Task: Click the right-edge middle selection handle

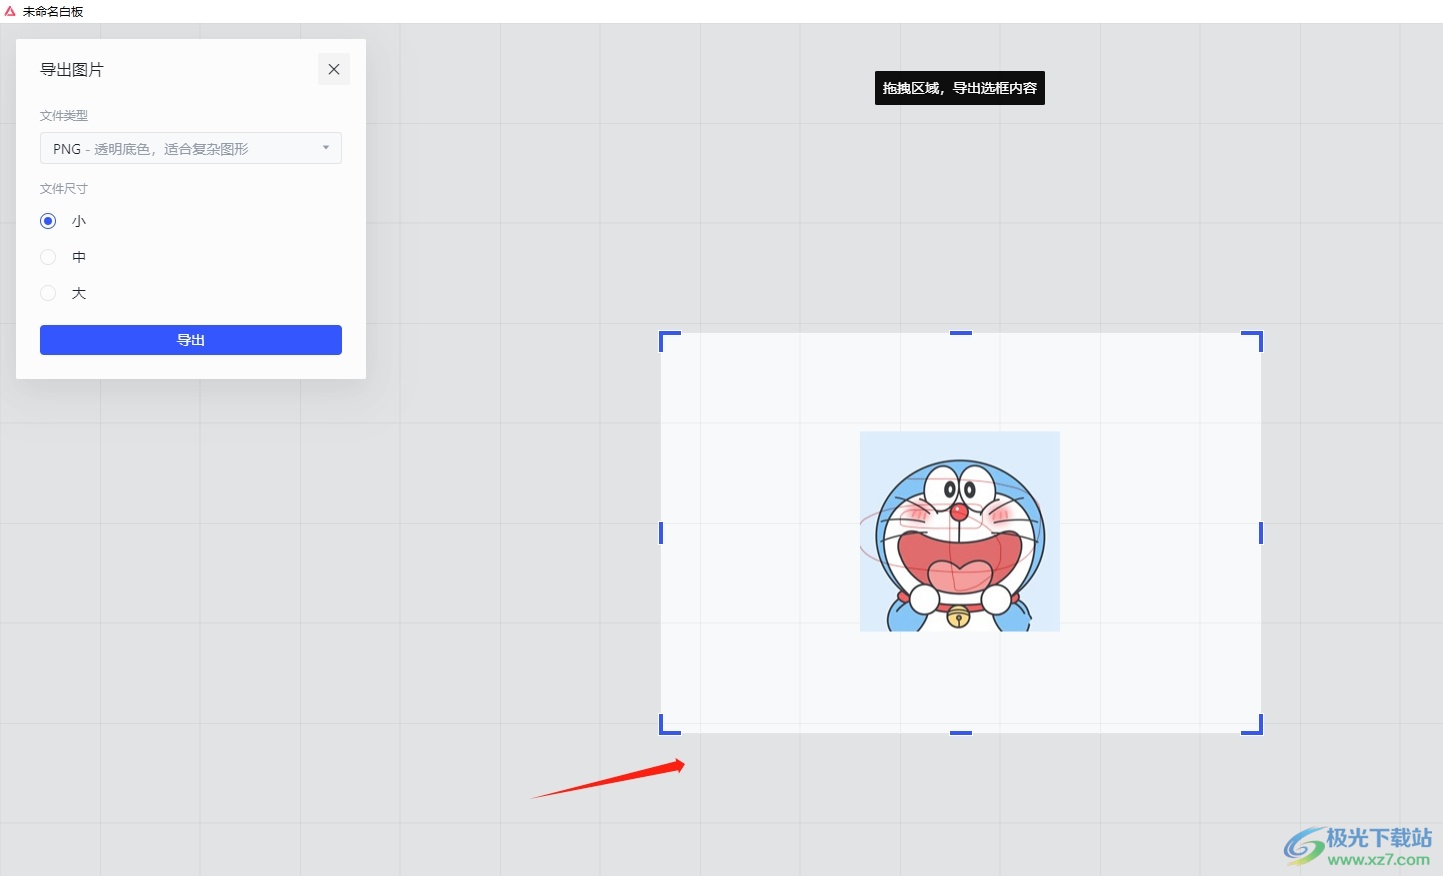Action: tap(1261, 533)
